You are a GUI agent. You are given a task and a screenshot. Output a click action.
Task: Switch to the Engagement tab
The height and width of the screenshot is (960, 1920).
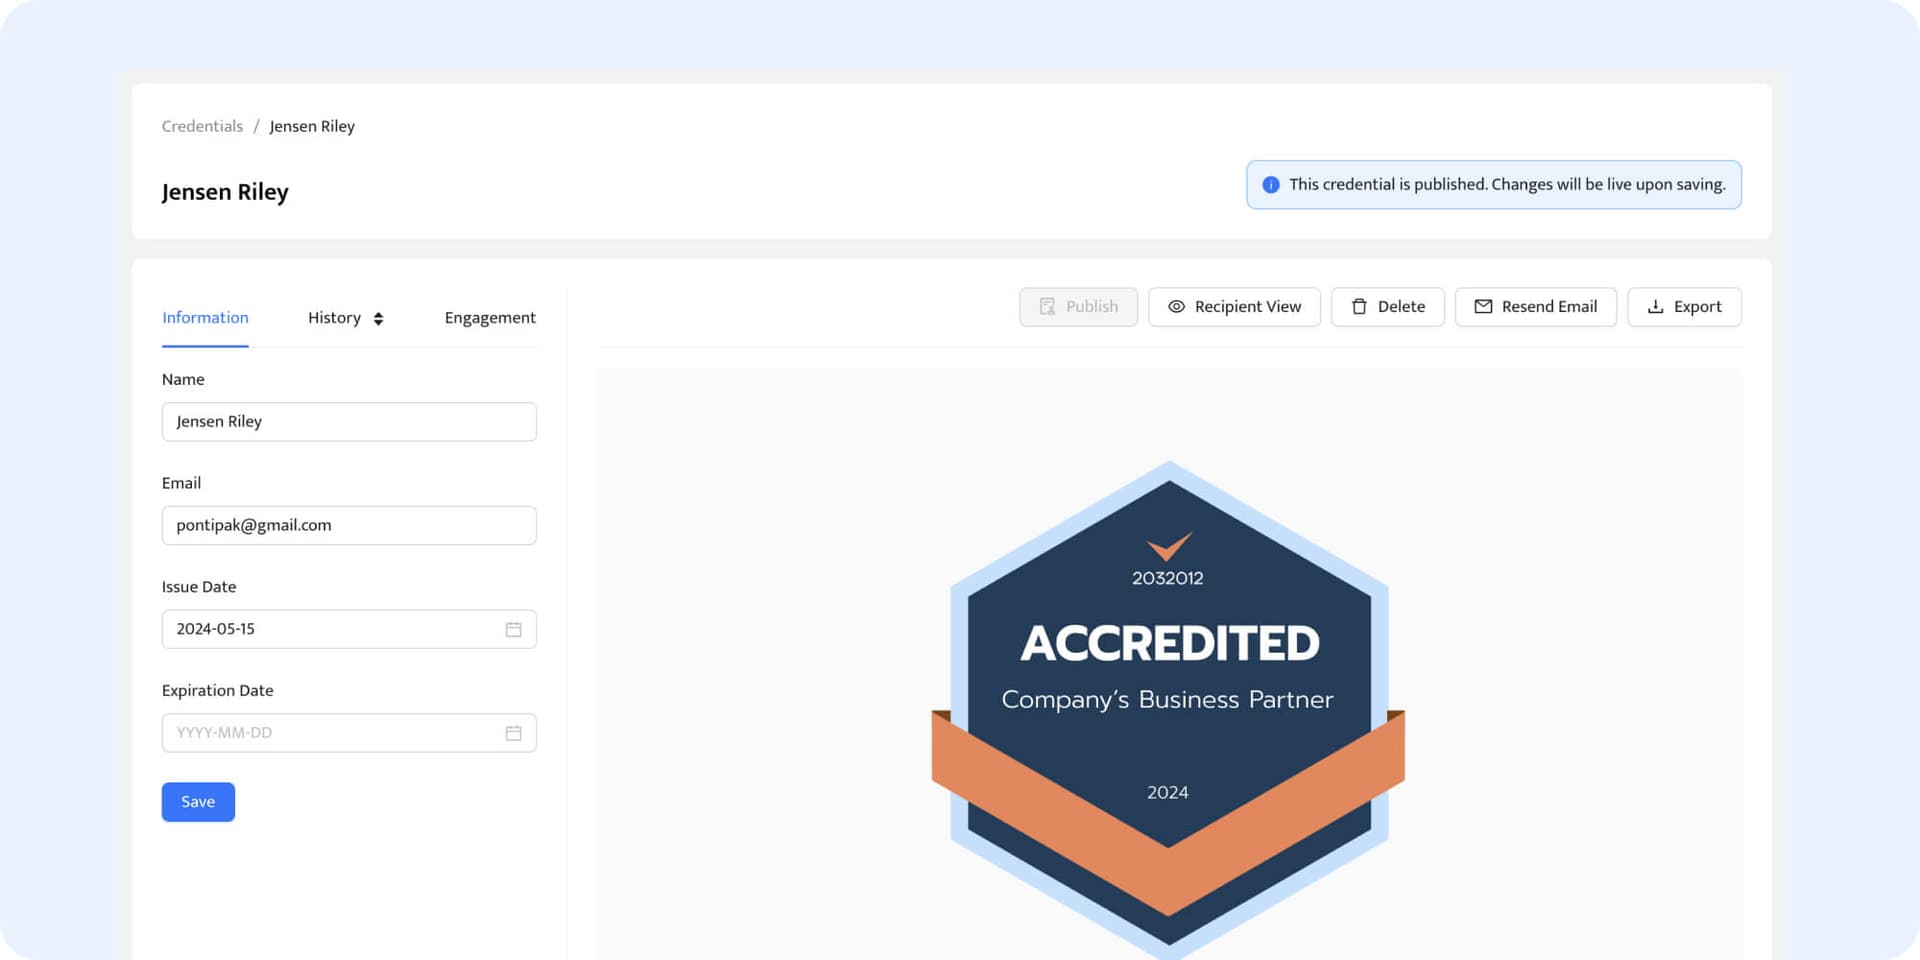tap(490, 318)
